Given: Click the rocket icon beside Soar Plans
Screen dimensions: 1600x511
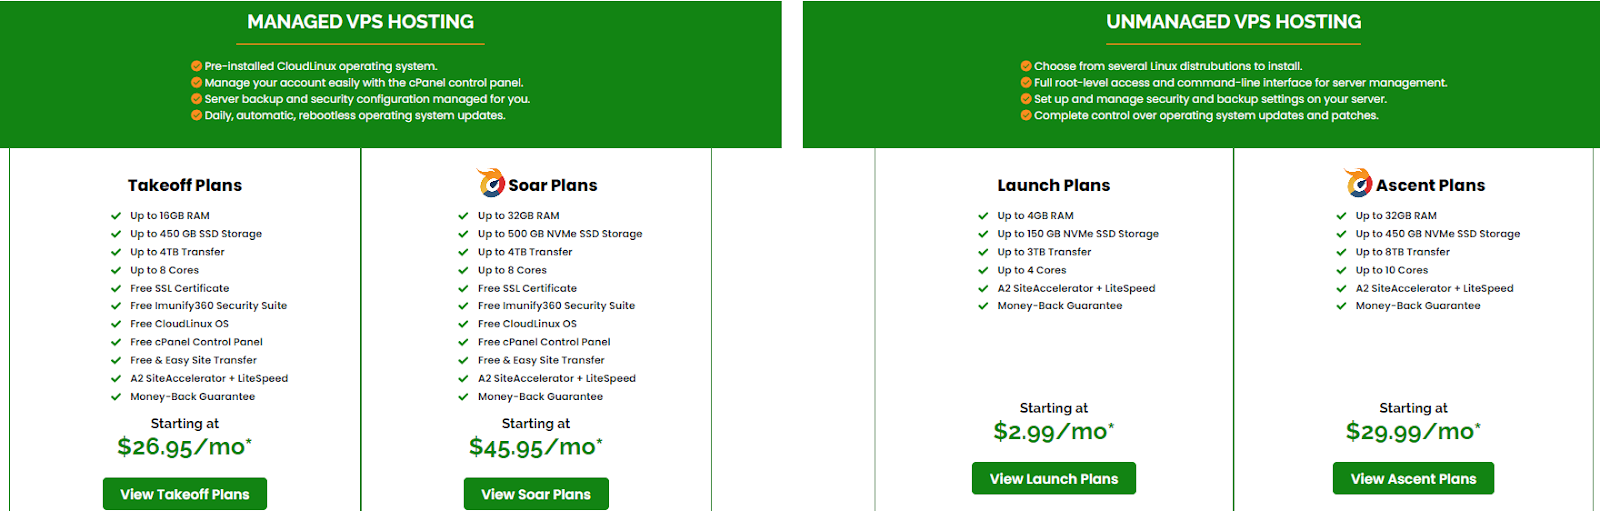Looking at the screenshot, I should tap(491, 183).
